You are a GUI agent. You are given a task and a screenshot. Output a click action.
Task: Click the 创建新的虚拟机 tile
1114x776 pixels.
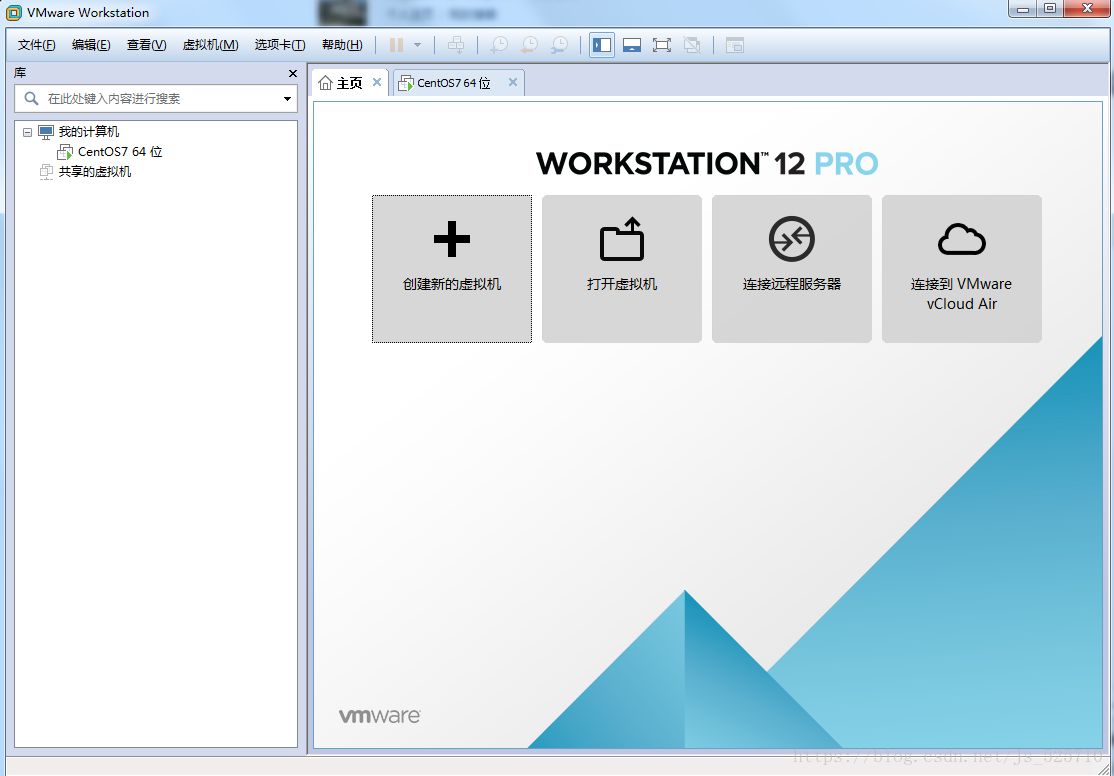[452, 269]
